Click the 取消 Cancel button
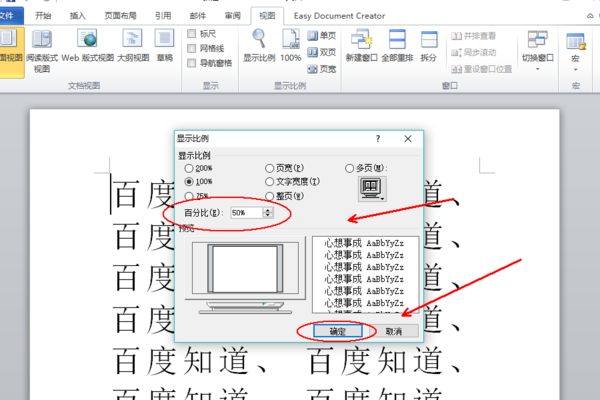This screenshot has width=600, height=400. point(394,331)
